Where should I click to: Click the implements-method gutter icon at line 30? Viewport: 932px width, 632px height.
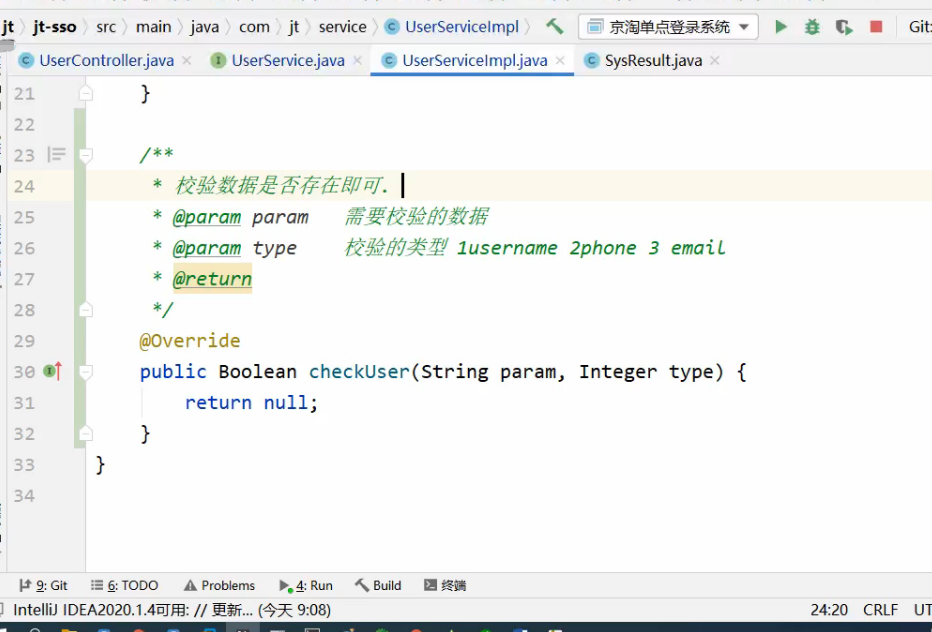click(52, 372)
